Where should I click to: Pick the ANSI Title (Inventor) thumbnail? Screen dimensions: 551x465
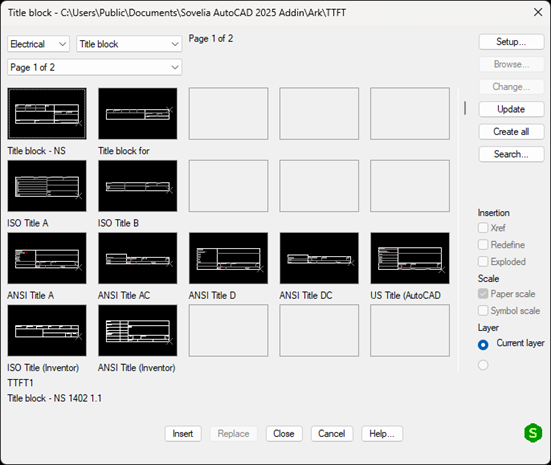pos(138,330)
